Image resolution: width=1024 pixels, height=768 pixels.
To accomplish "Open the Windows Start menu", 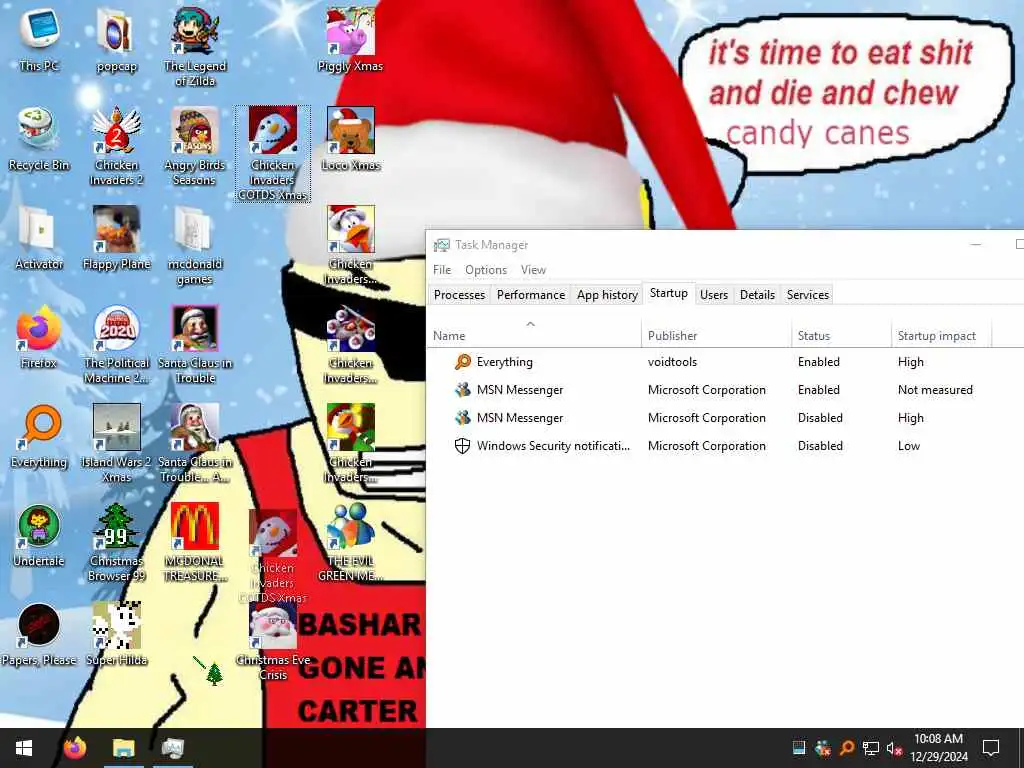I will pyautogui.click(x=24, y=748).
